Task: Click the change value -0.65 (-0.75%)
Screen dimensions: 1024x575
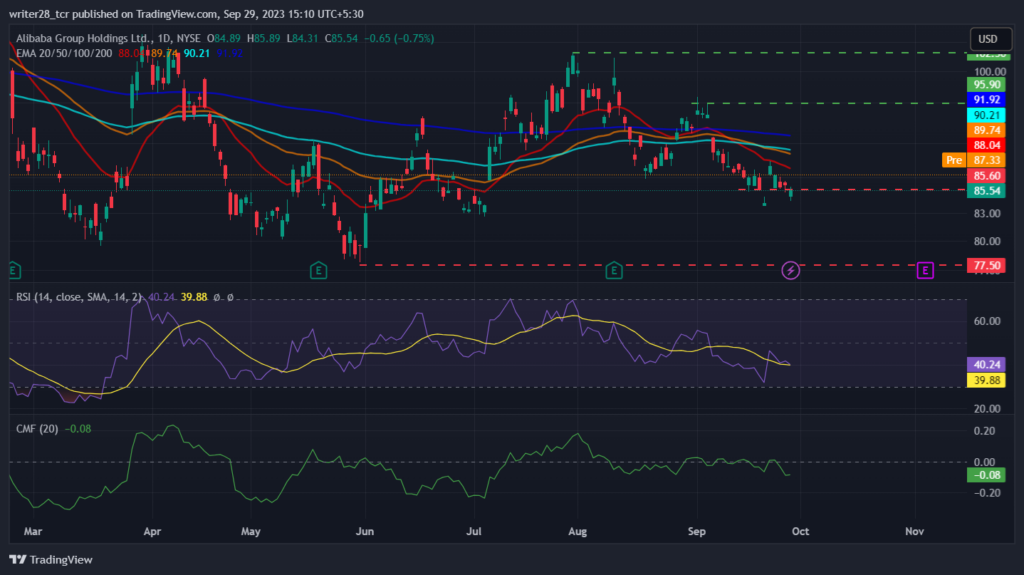Action: pos(398,39)
